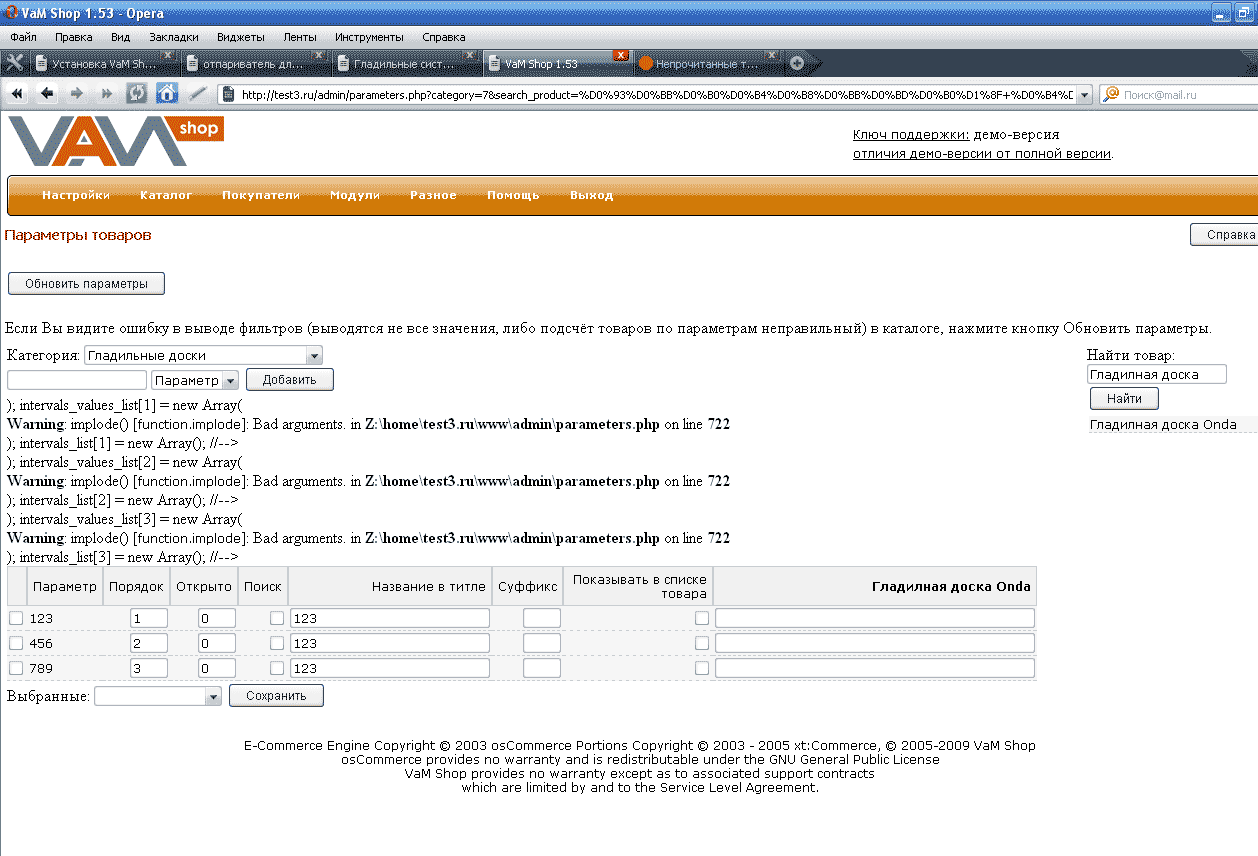Close the active 'VaM Shop 1.53' tab
The width and height of the screenshot is (1258, 856).
point(621,55)
